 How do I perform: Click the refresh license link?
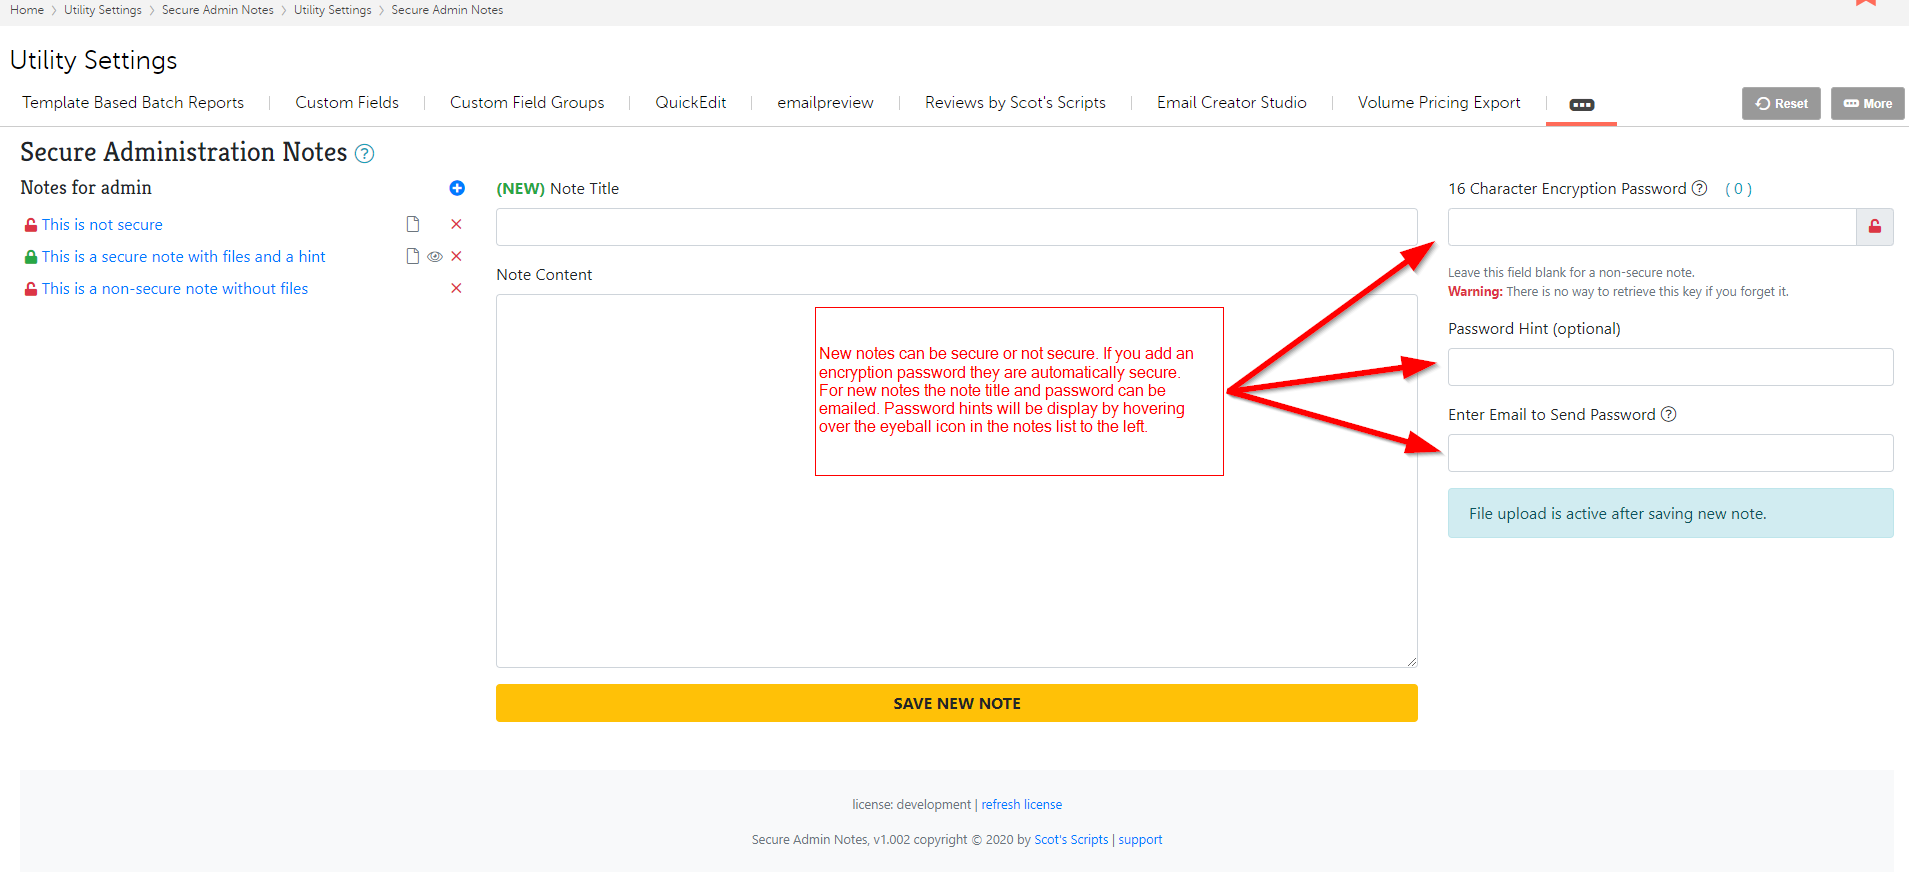[x=1021, y=805]
